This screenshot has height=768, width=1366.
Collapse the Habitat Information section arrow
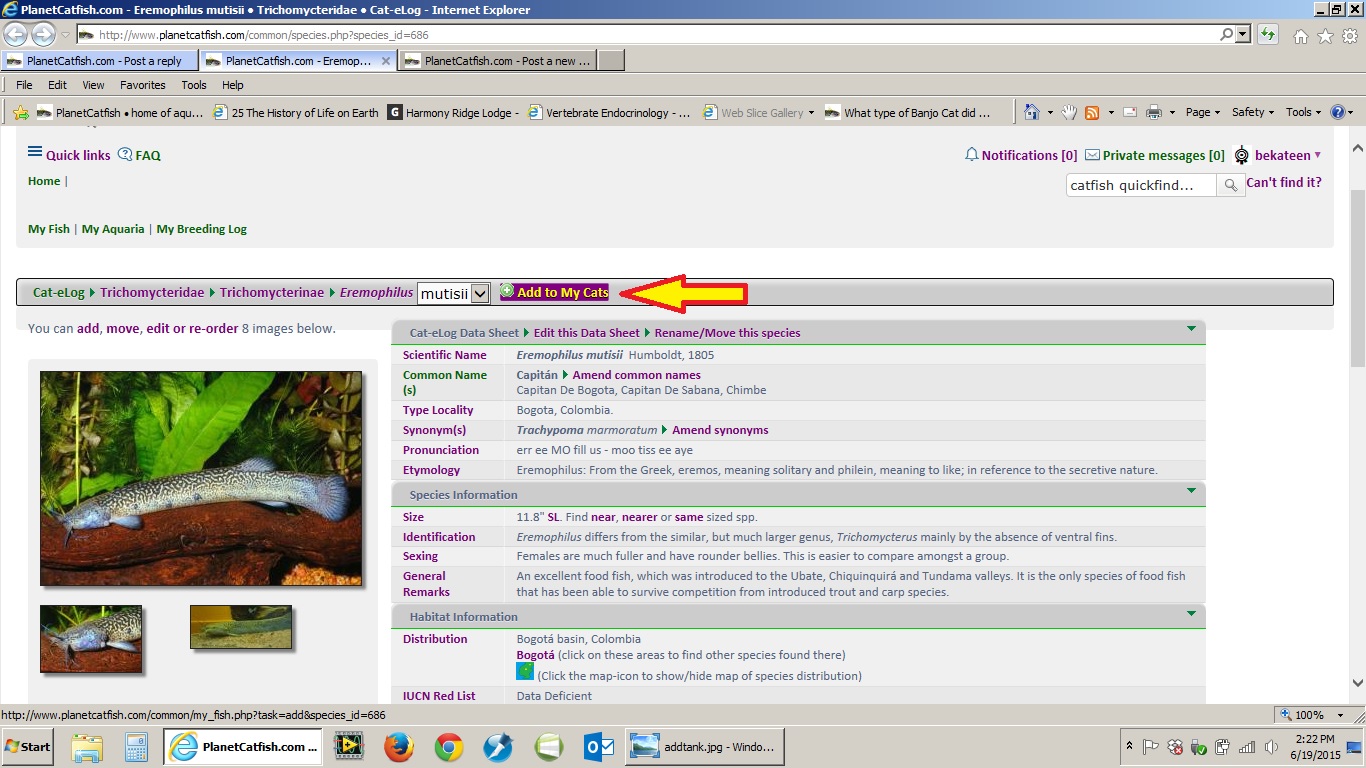(1191, 612)
